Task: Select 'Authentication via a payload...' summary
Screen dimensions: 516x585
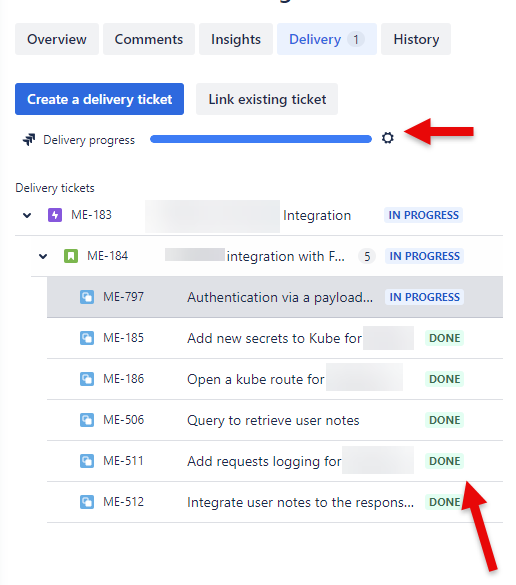Action: 280,297
